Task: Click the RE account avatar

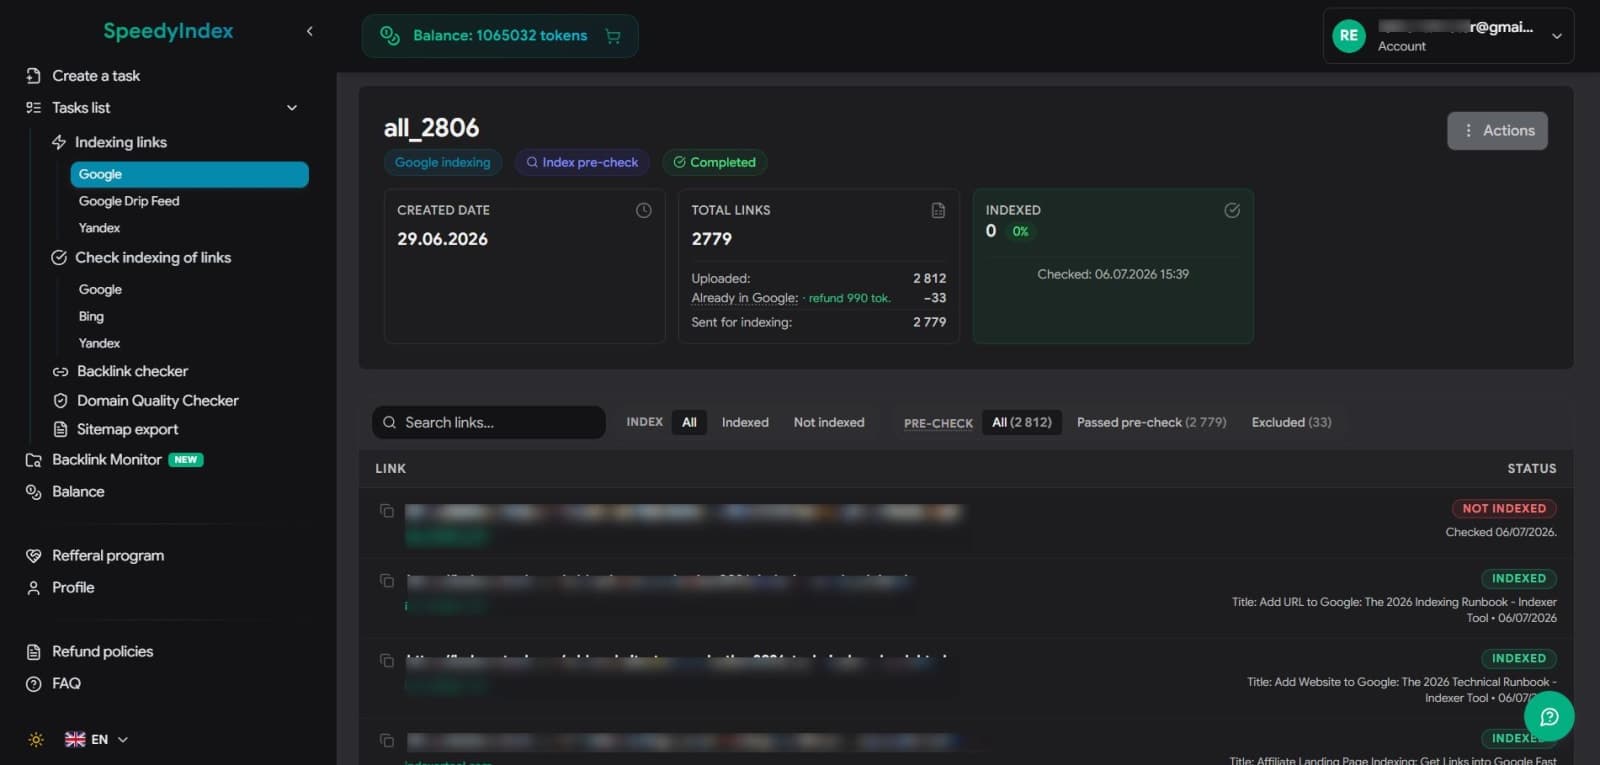Action: click(1349, 36)
